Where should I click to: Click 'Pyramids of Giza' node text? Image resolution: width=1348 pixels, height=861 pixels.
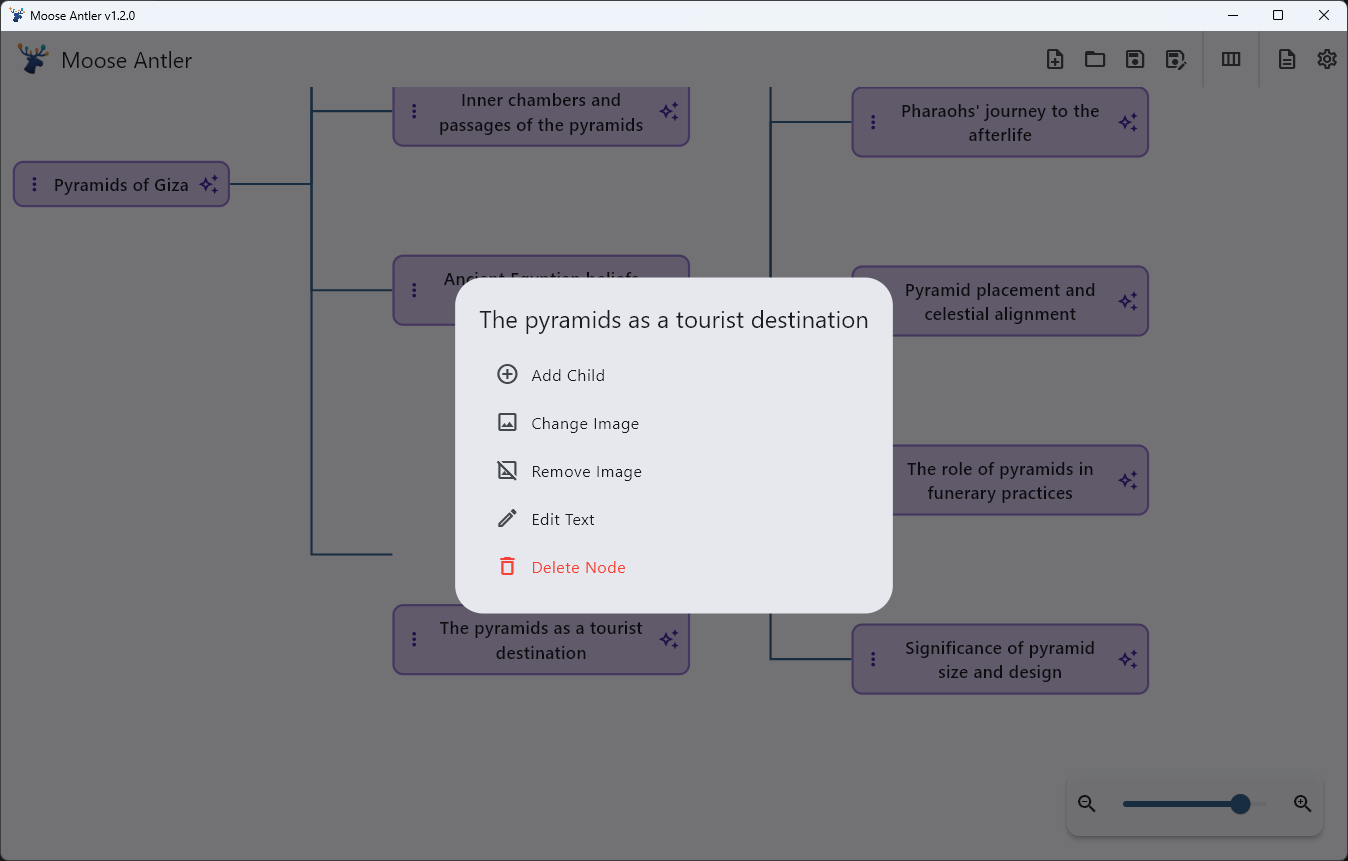pyautogui.click(x=121, y=185)
